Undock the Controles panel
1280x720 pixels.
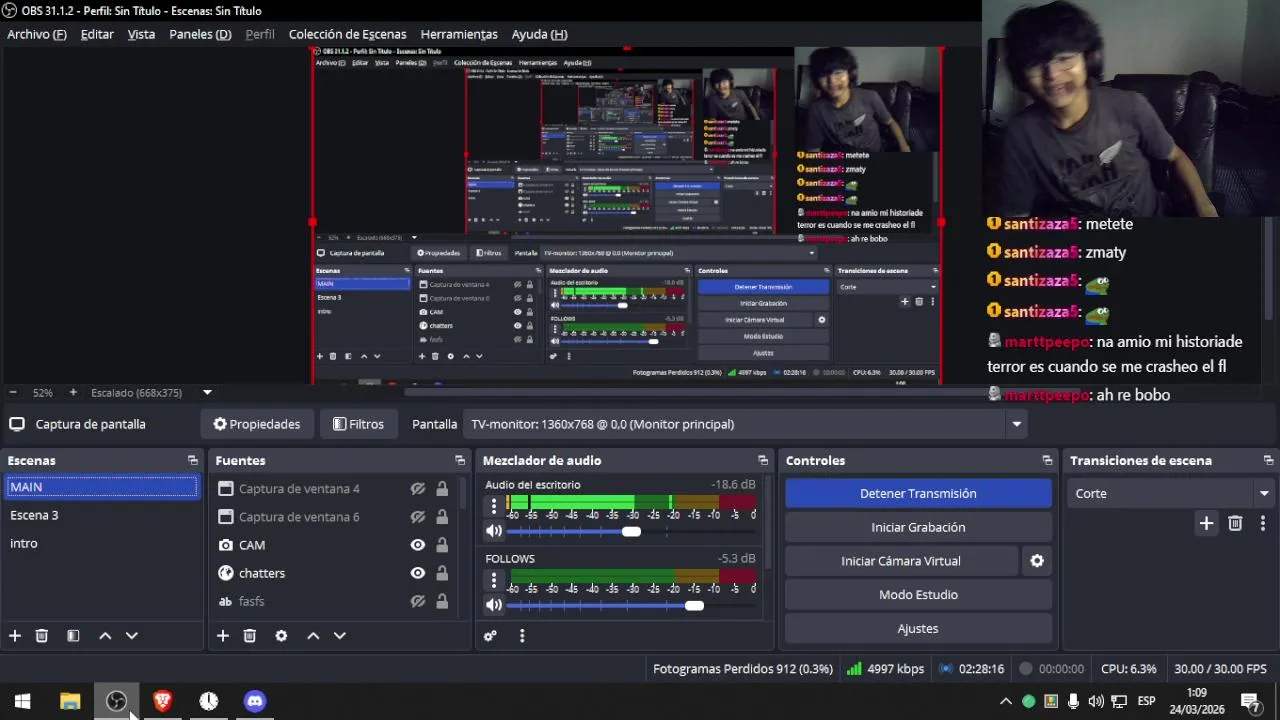click(x=1047, y=461)
